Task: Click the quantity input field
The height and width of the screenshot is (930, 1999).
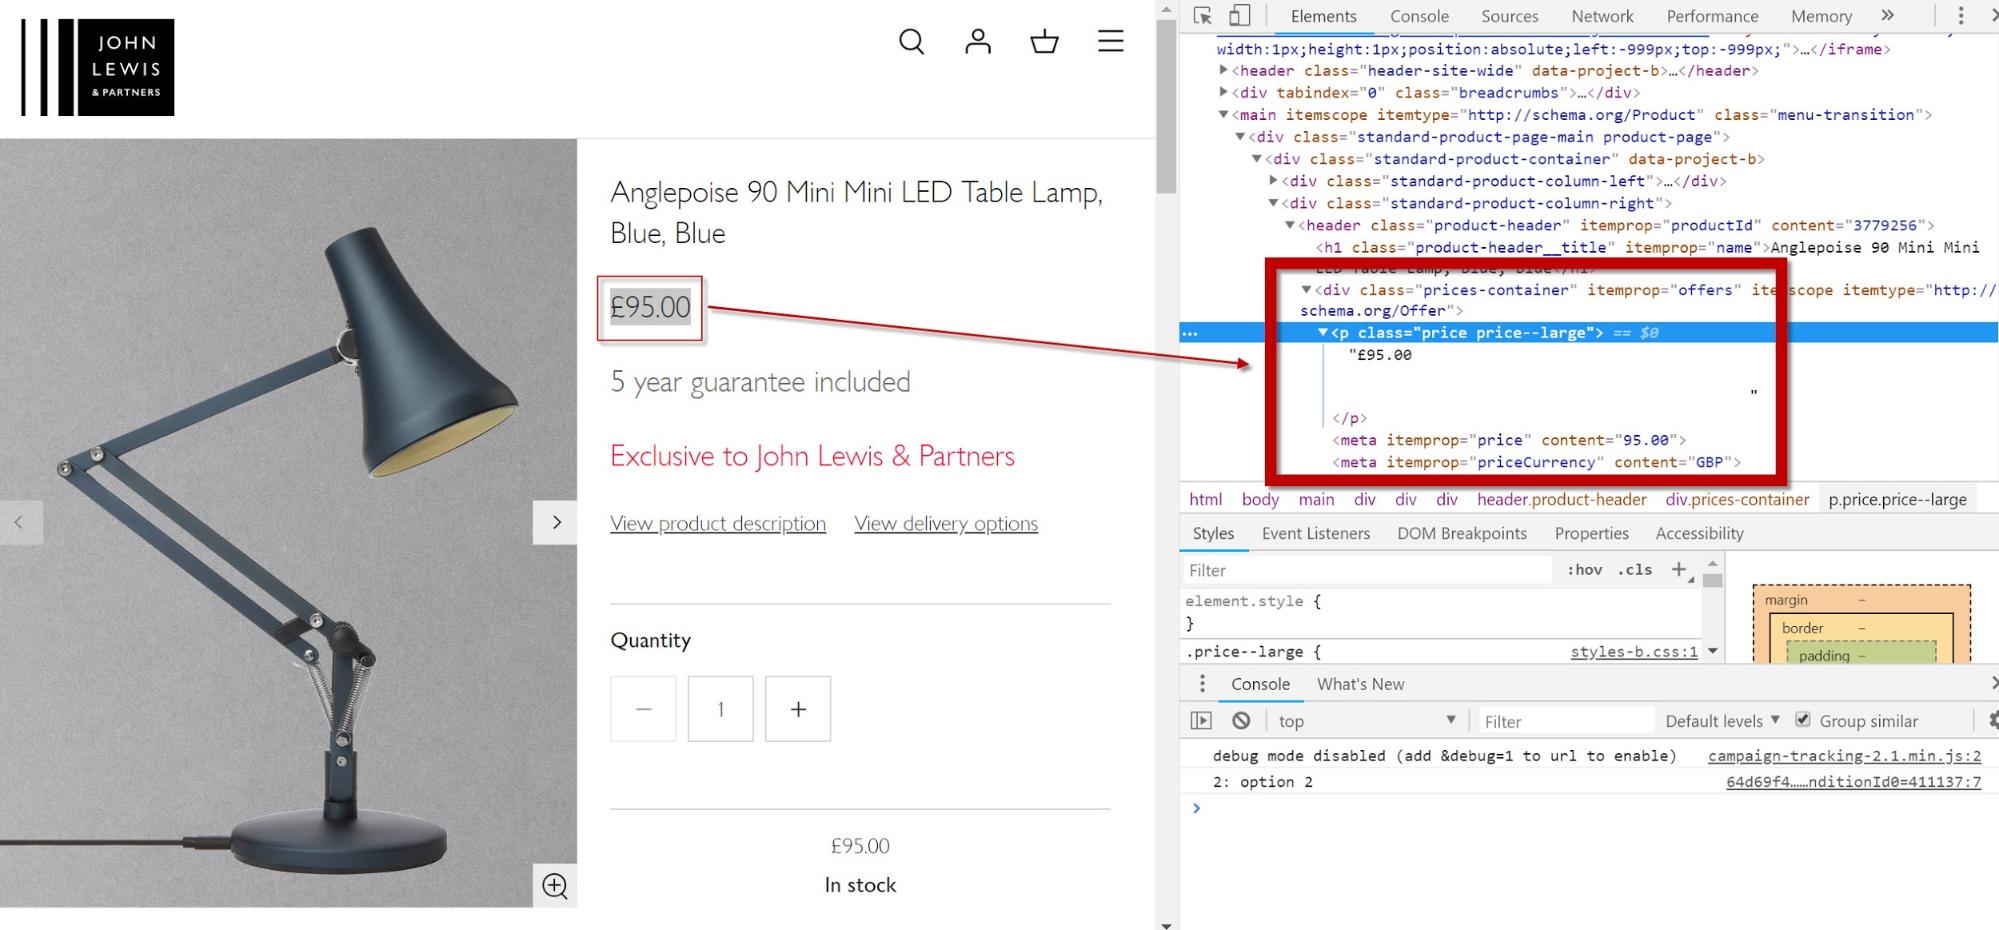Action: 720,709
